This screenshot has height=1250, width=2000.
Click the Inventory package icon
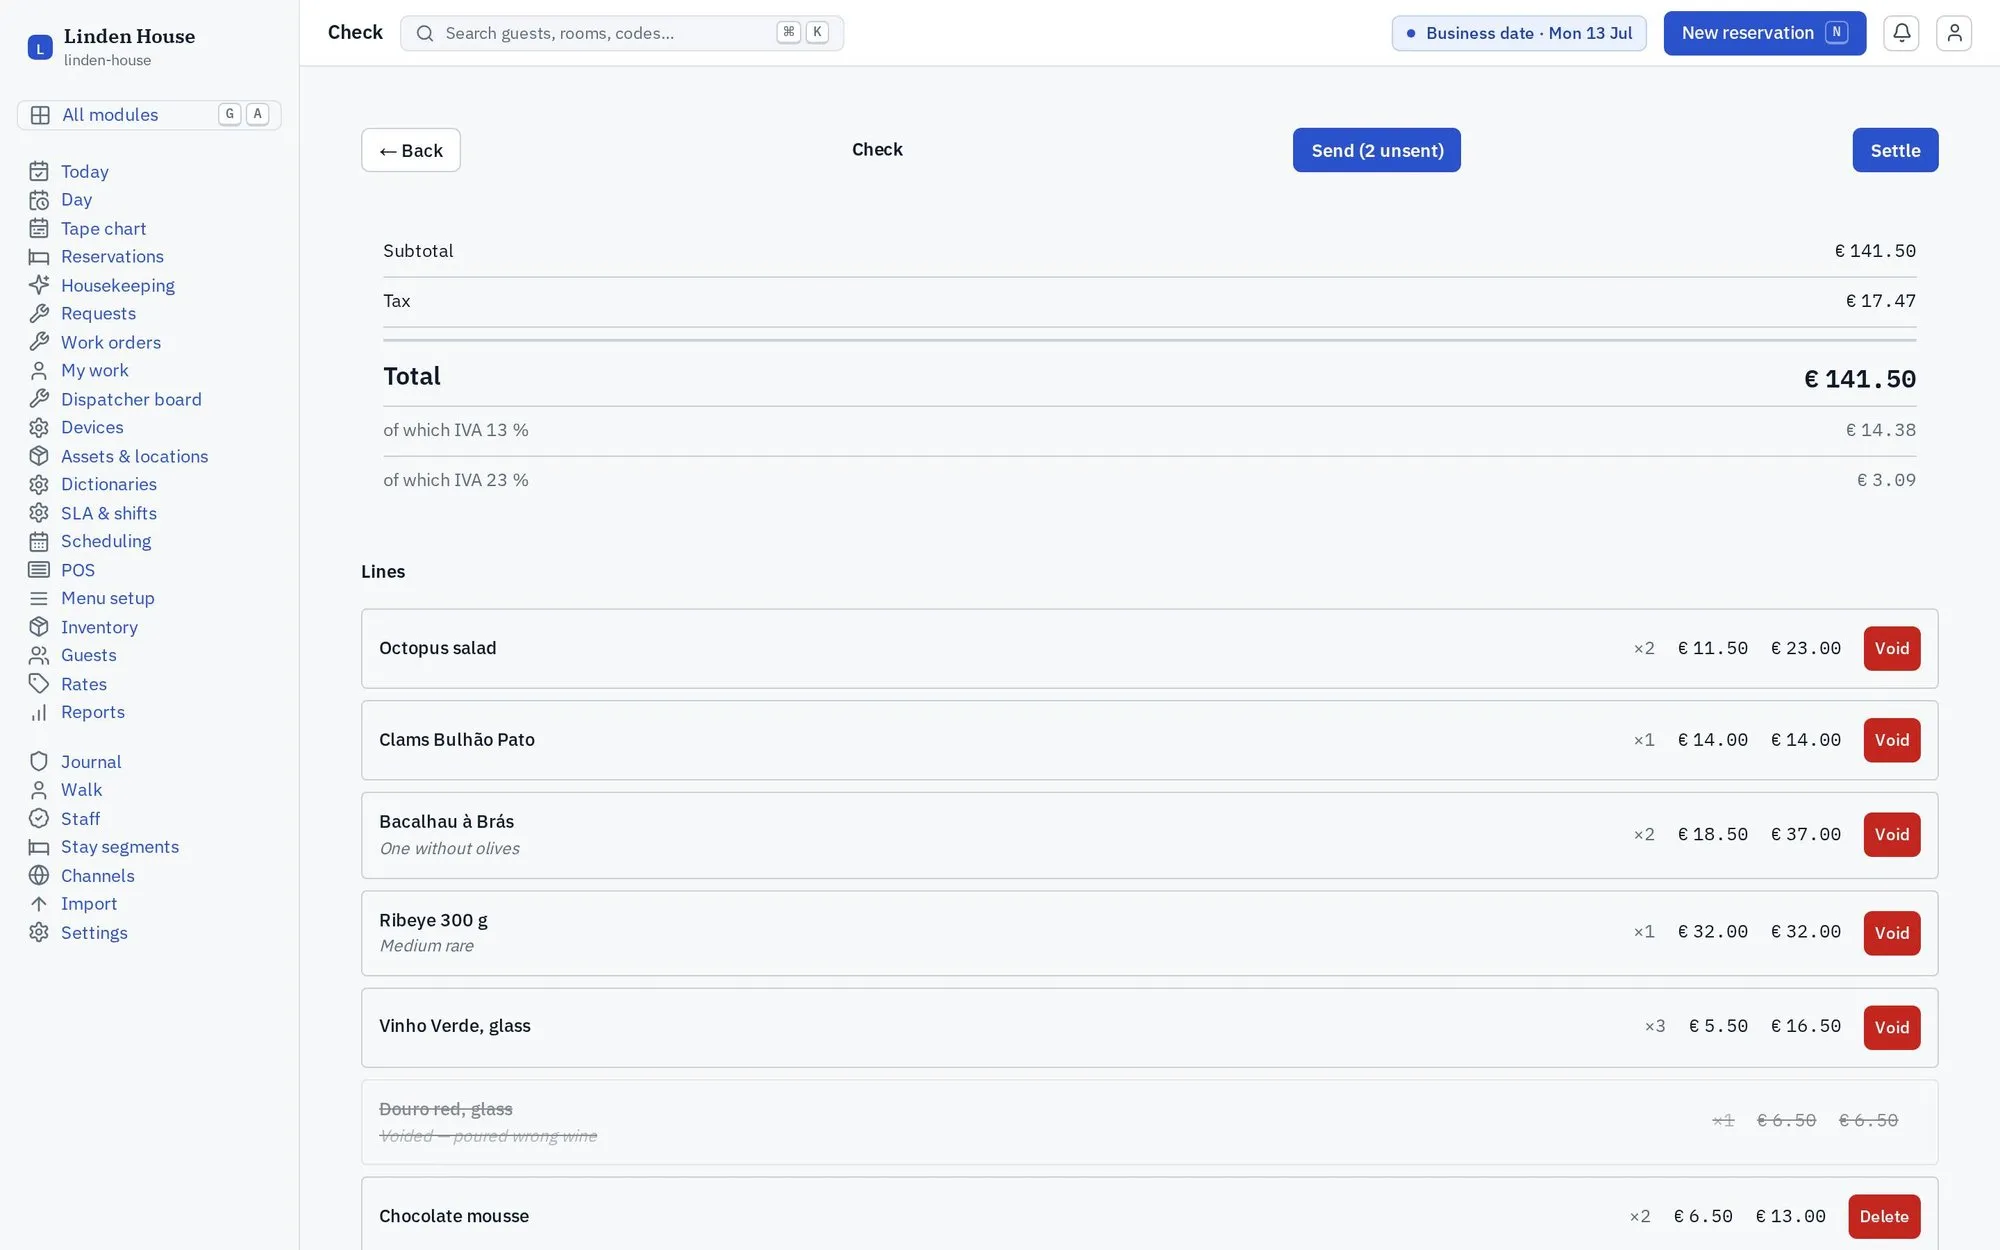[39, 627]
